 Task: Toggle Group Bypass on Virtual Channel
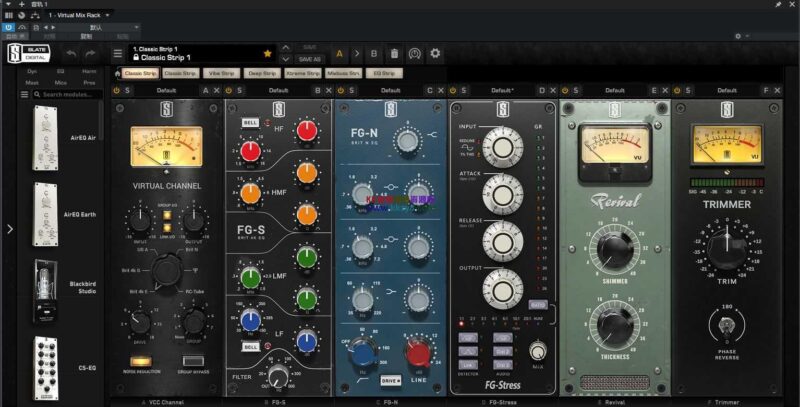coord(193,361)
